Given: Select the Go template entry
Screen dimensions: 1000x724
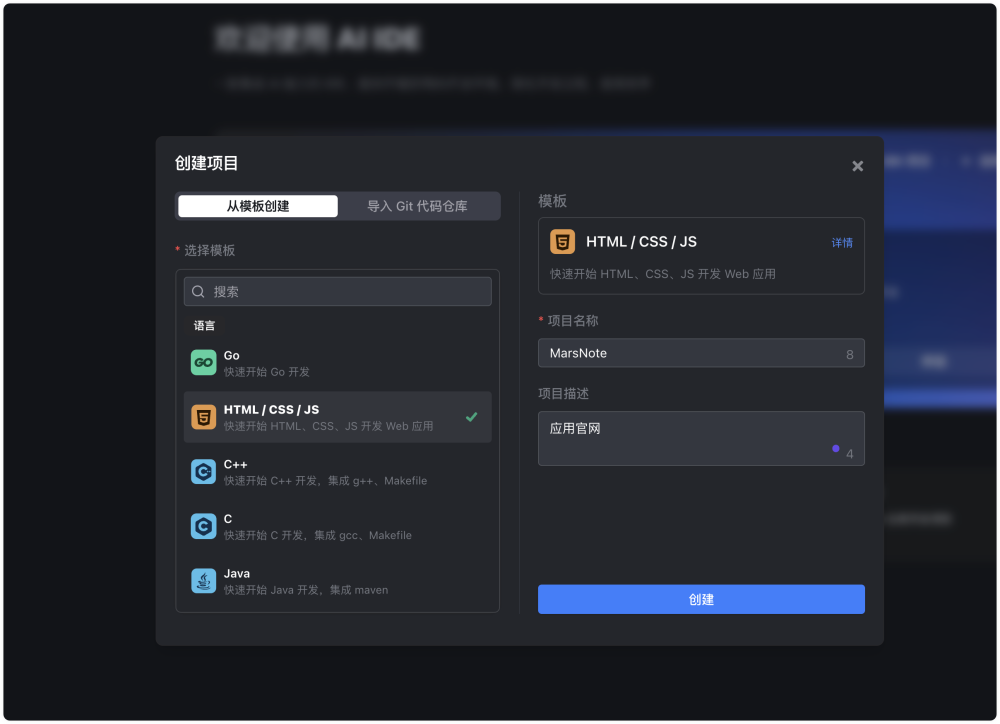Looking at the screenshot, I should (x=337, y=362).
